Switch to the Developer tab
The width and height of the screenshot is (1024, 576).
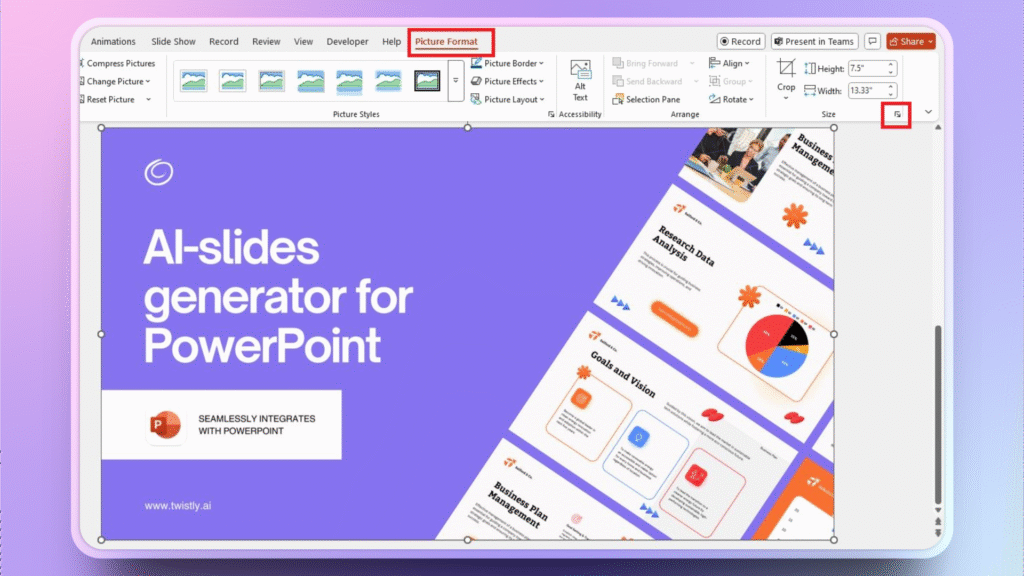pyautogui.click(x=347, y=41)
